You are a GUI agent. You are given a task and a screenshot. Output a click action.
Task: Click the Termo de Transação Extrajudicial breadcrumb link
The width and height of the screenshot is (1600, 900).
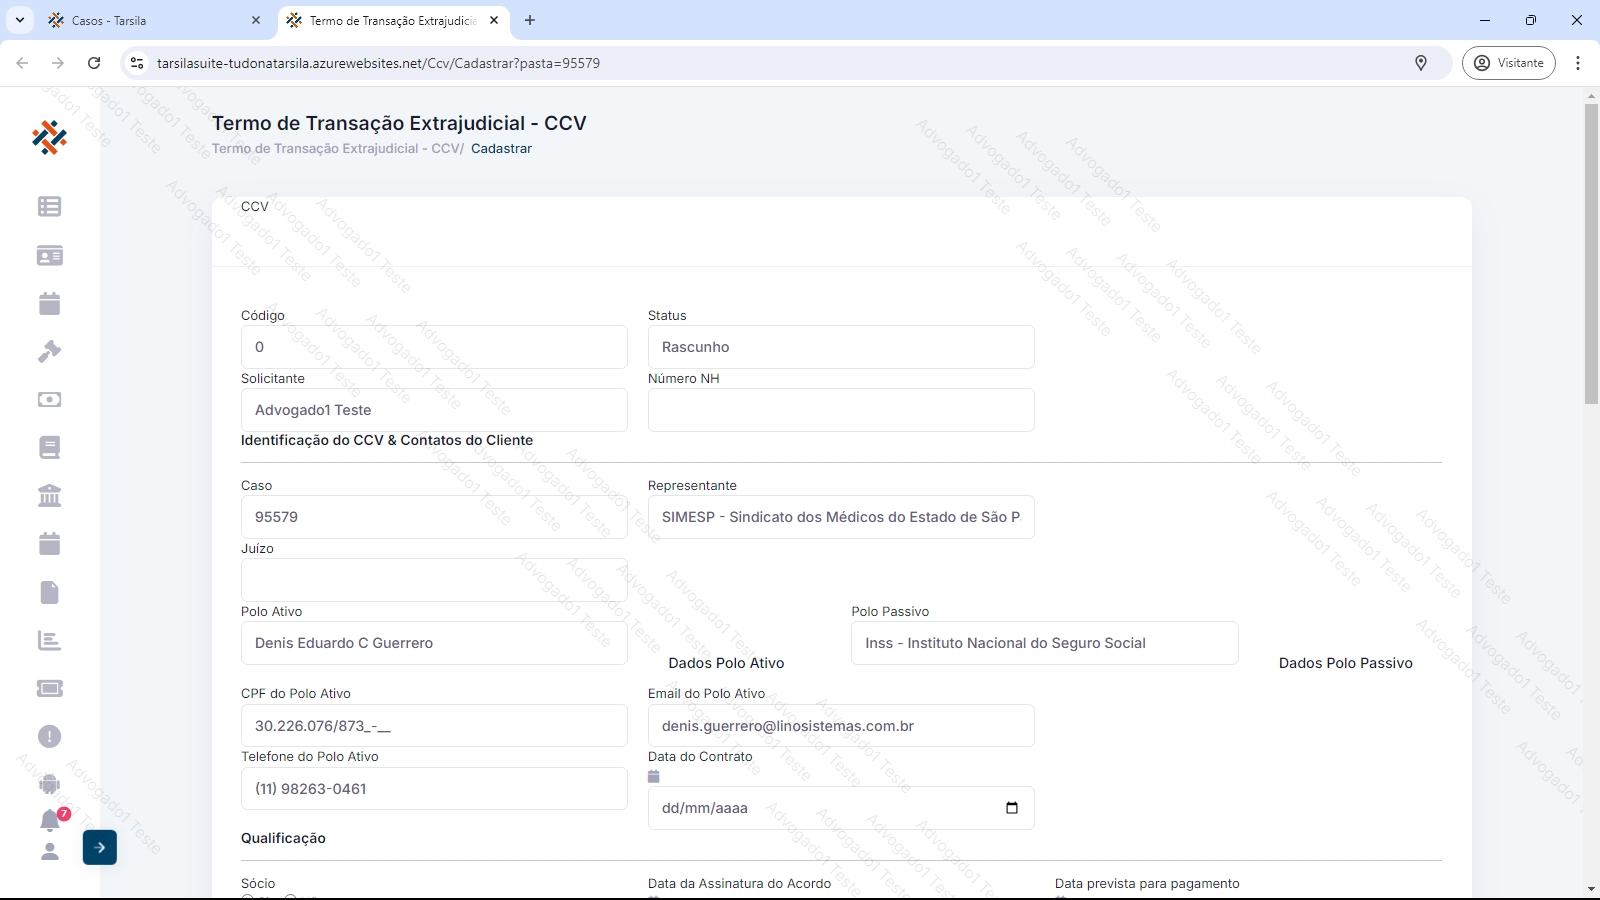(x=335, y=149)
